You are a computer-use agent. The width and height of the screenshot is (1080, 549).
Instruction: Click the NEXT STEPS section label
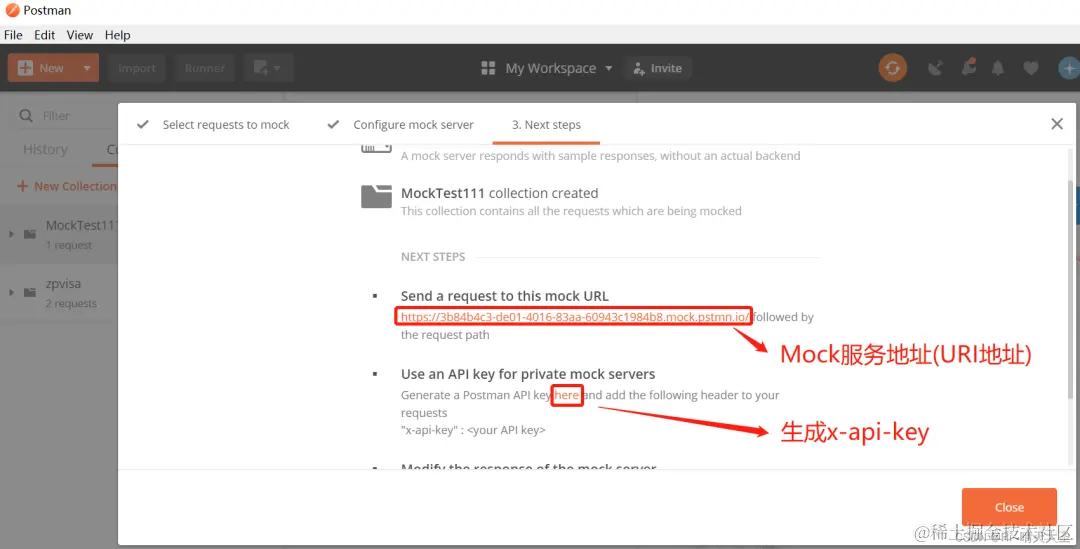click(433, 257)
